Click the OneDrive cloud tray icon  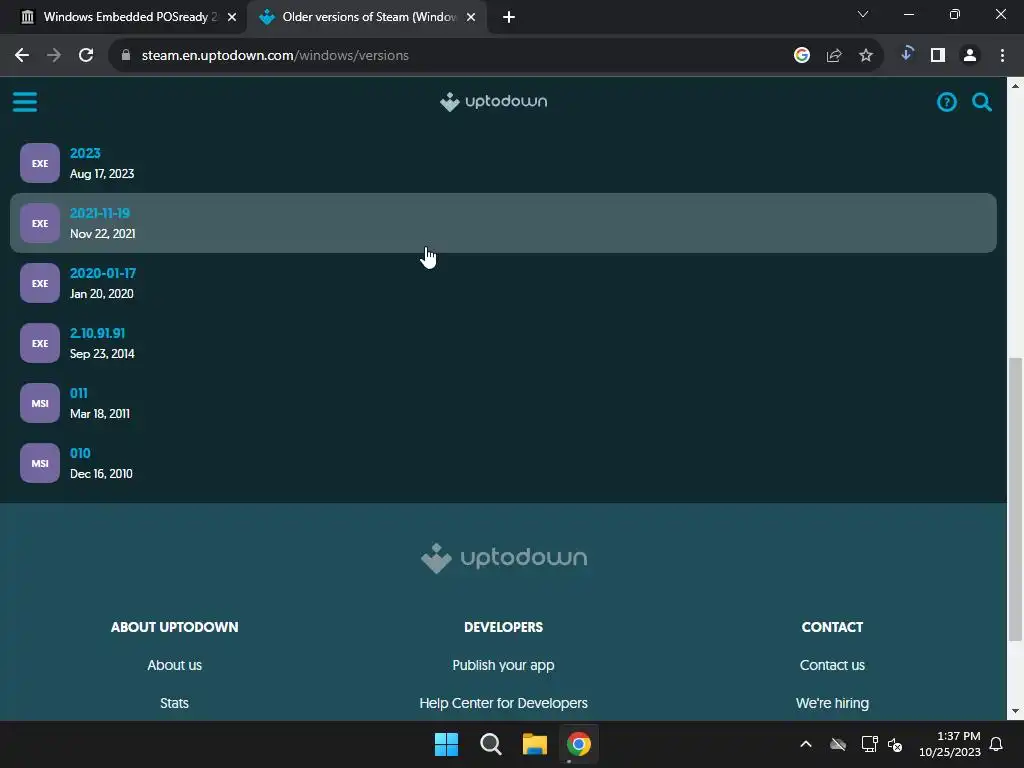pos(838,744)
